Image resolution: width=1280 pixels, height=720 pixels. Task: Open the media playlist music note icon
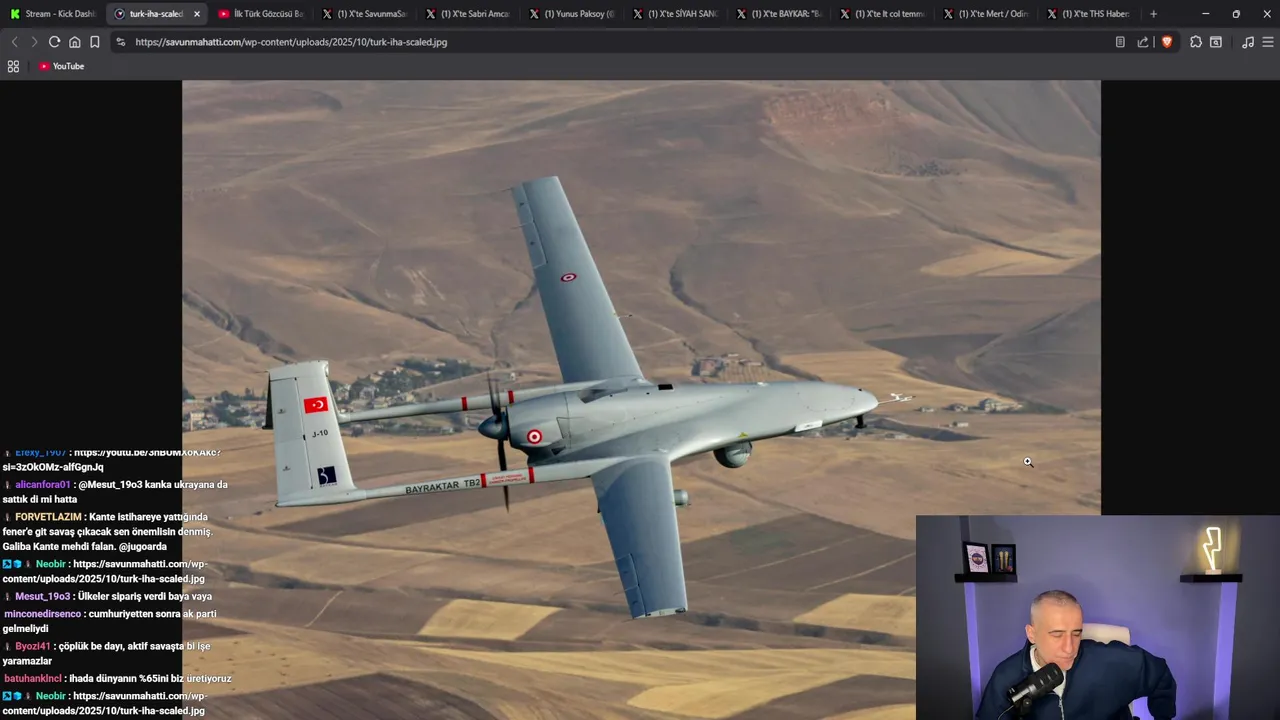[x=1247, y=42]
